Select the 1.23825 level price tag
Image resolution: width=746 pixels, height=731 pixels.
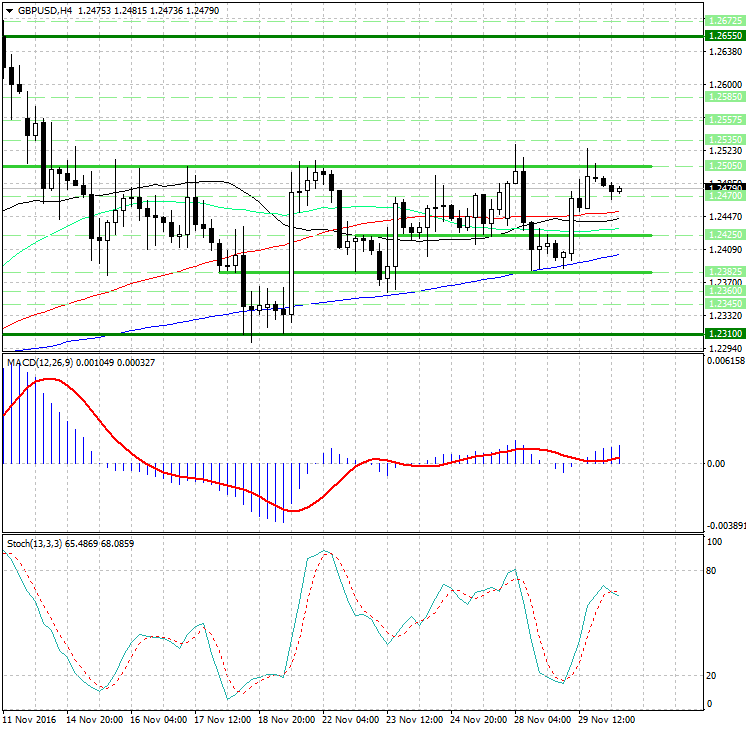tap(725, 272)
